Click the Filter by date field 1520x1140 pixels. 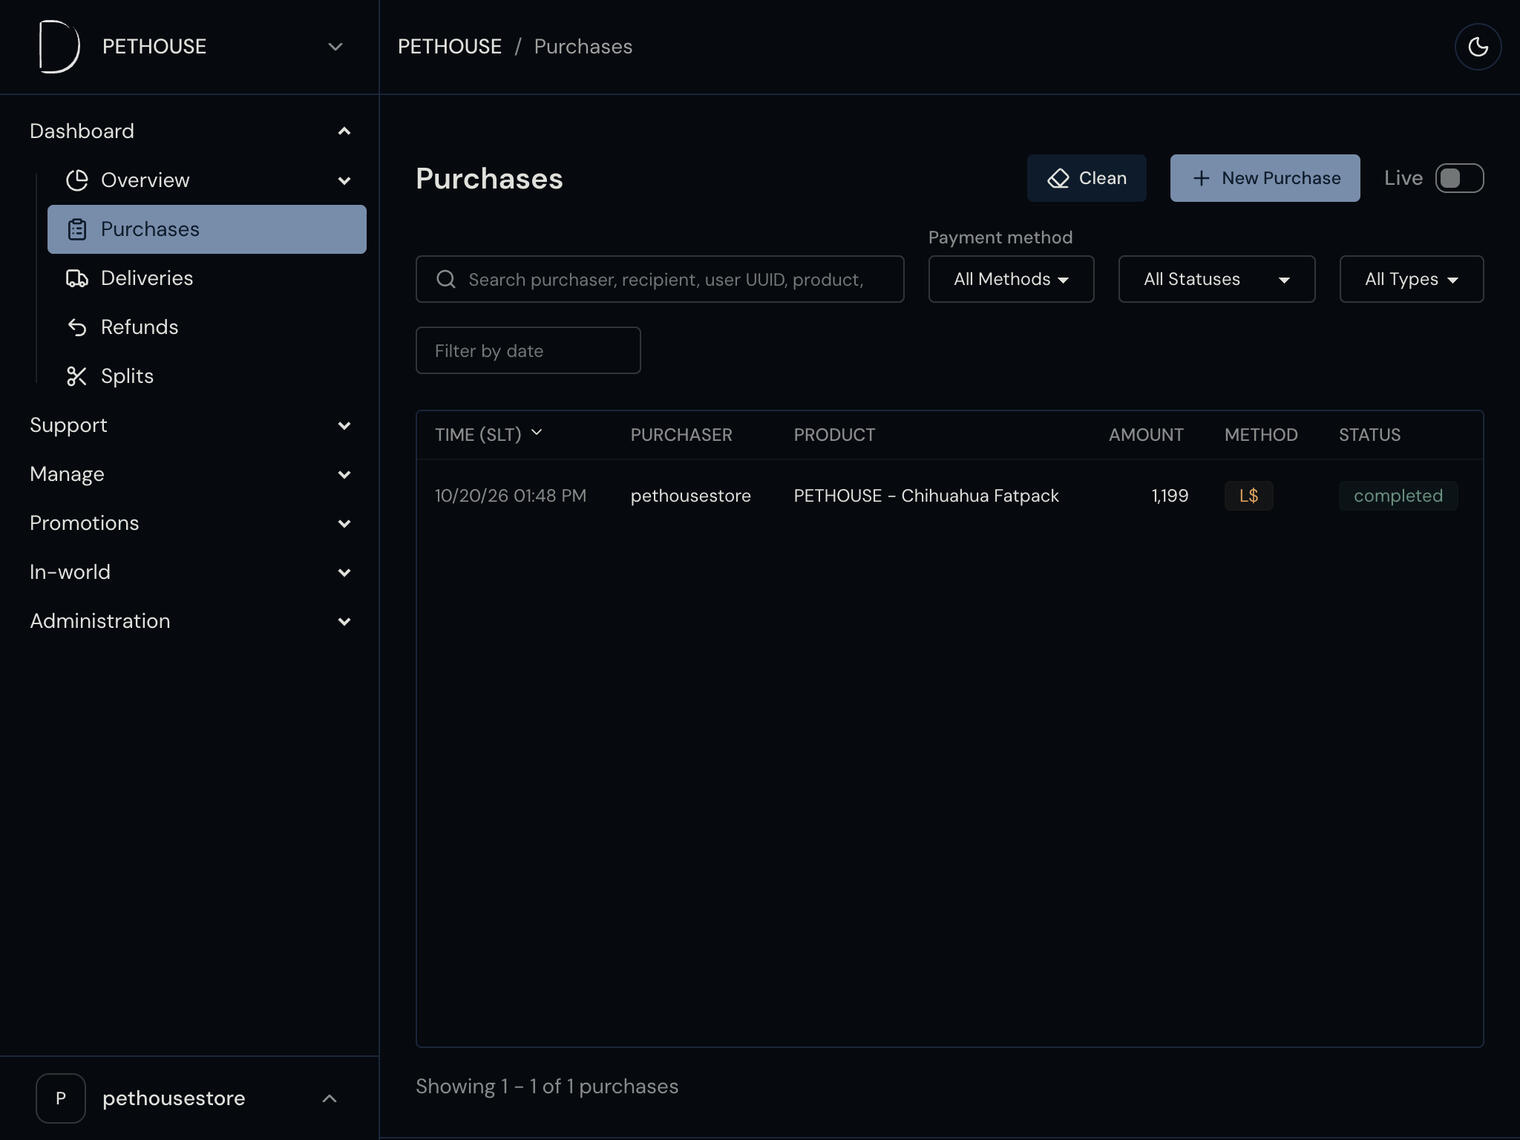(x=528, y=350)
